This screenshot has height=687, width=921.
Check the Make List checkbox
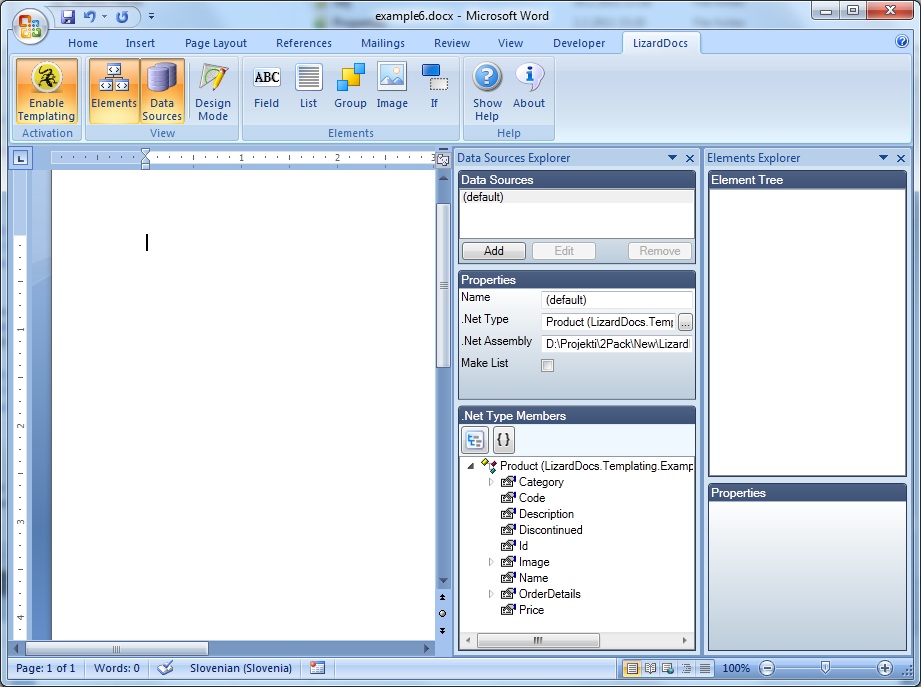[x=547, y=365]
